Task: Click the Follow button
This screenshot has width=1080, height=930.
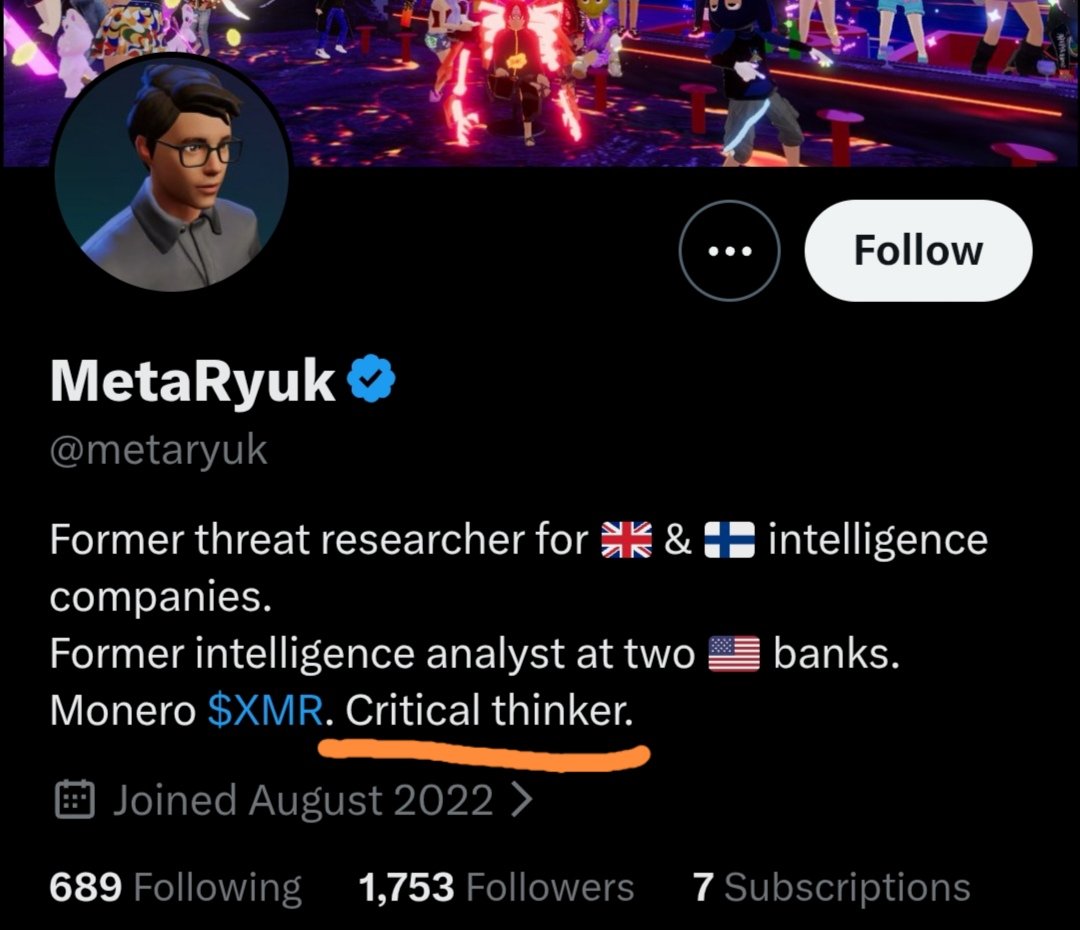Action: tap(918, 250)
